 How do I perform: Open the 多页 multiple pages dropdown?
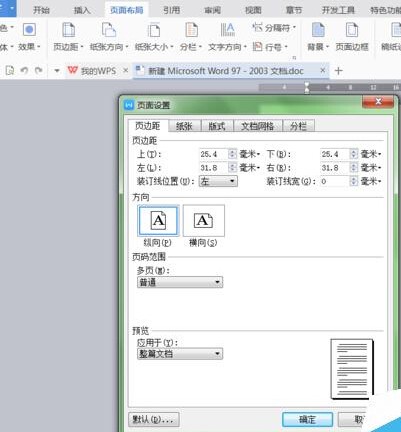tap(180, 282)
